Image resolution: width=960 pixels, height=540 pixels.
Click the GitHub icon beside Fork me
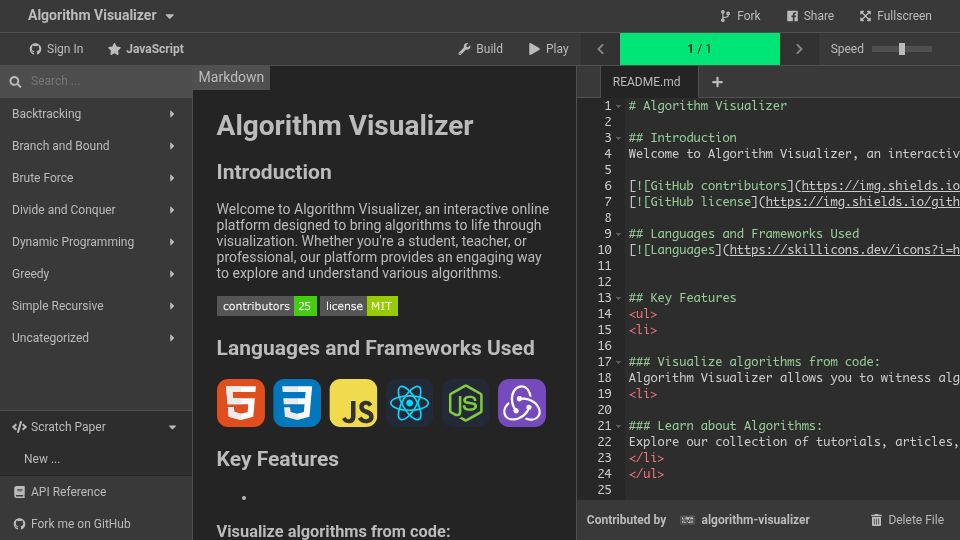tap(19, 524)
